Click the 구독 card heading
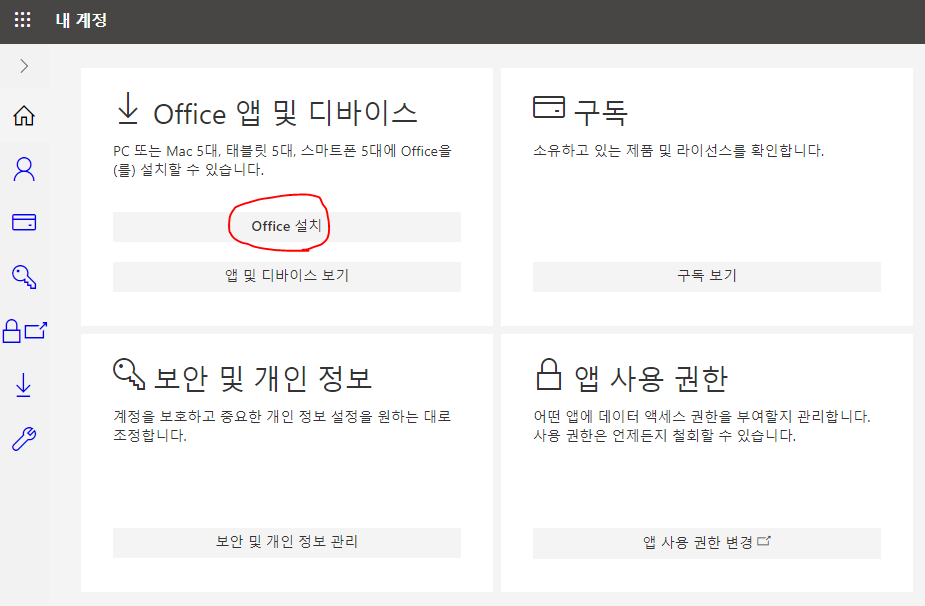Viewport: 925px width, 606px height. (x=601, y=113)
